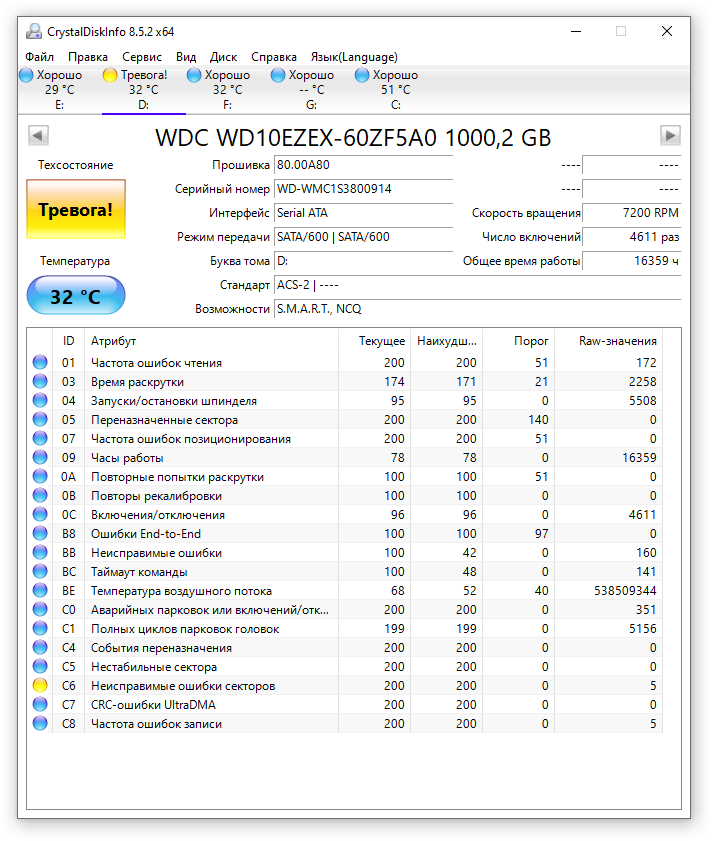Select the Часы работы row
This screenshot has width=712, height=841.
click(345, 458)
